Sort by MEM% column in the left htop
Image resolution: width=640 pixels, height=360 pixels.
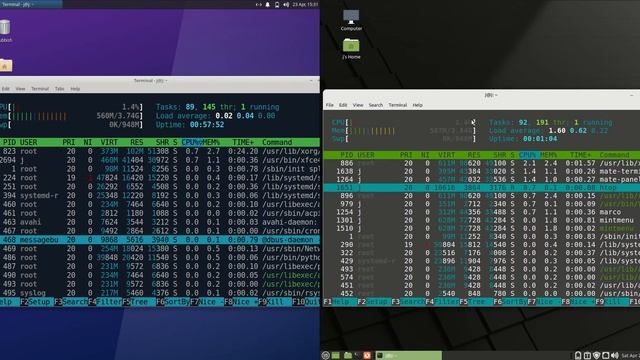pyautogui.click(x=211, y=142)
